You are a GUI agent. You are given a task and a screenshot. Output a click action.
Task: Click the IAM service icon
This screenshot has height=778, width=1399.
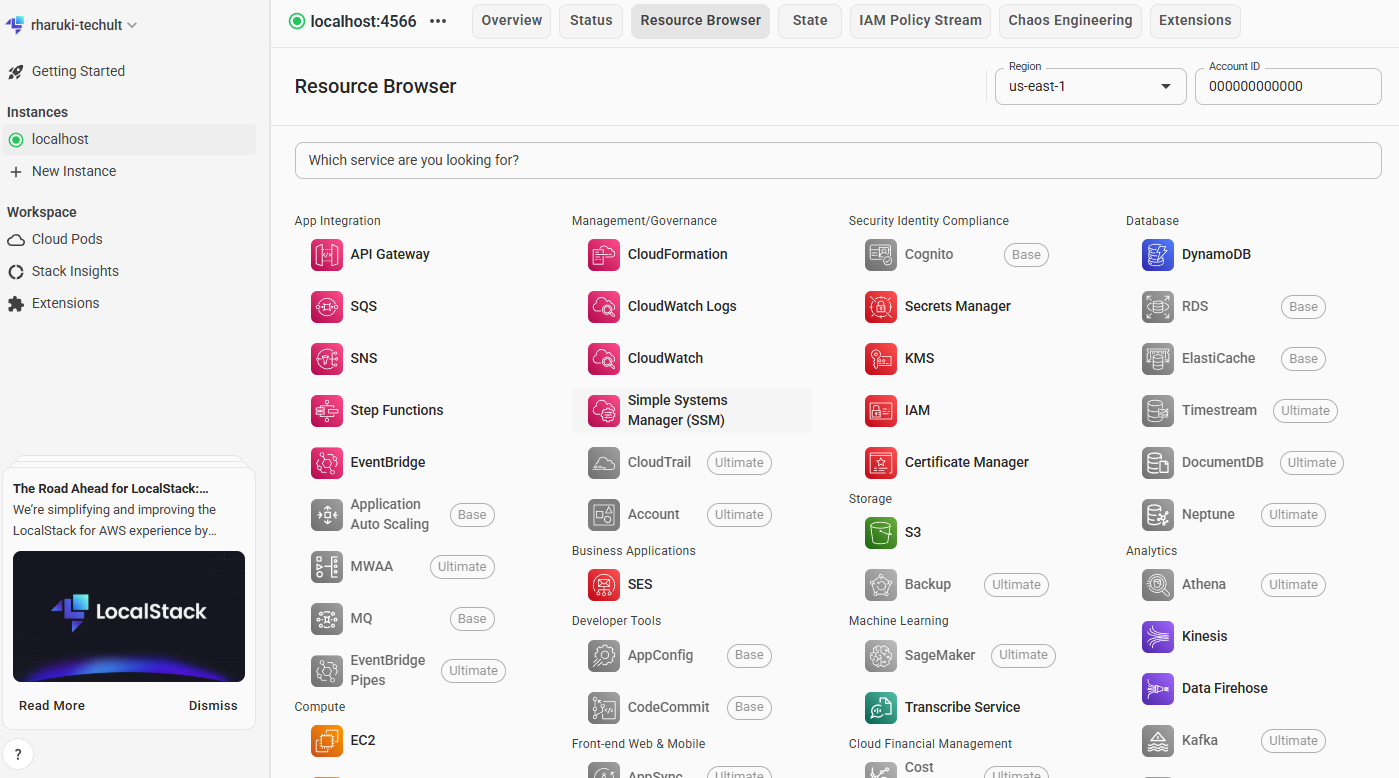[x=881, y=411]
